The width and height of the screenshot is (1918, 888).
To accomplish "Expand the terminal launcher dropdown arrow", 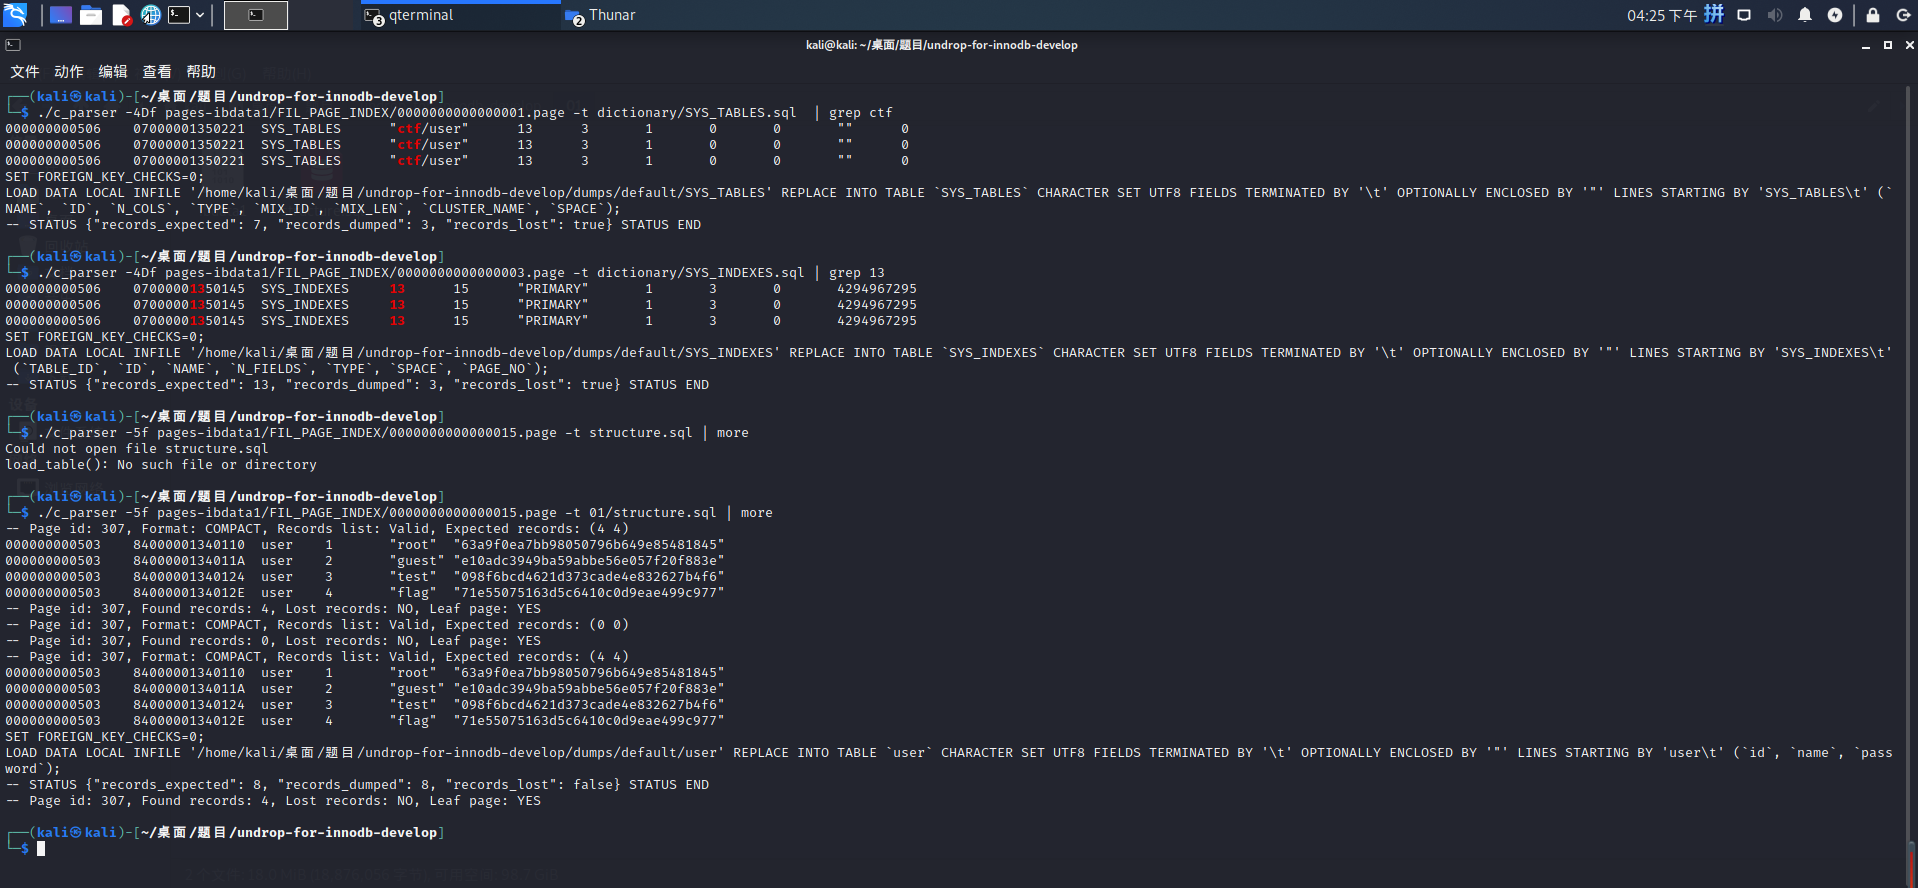I will (x=200, y=15).
